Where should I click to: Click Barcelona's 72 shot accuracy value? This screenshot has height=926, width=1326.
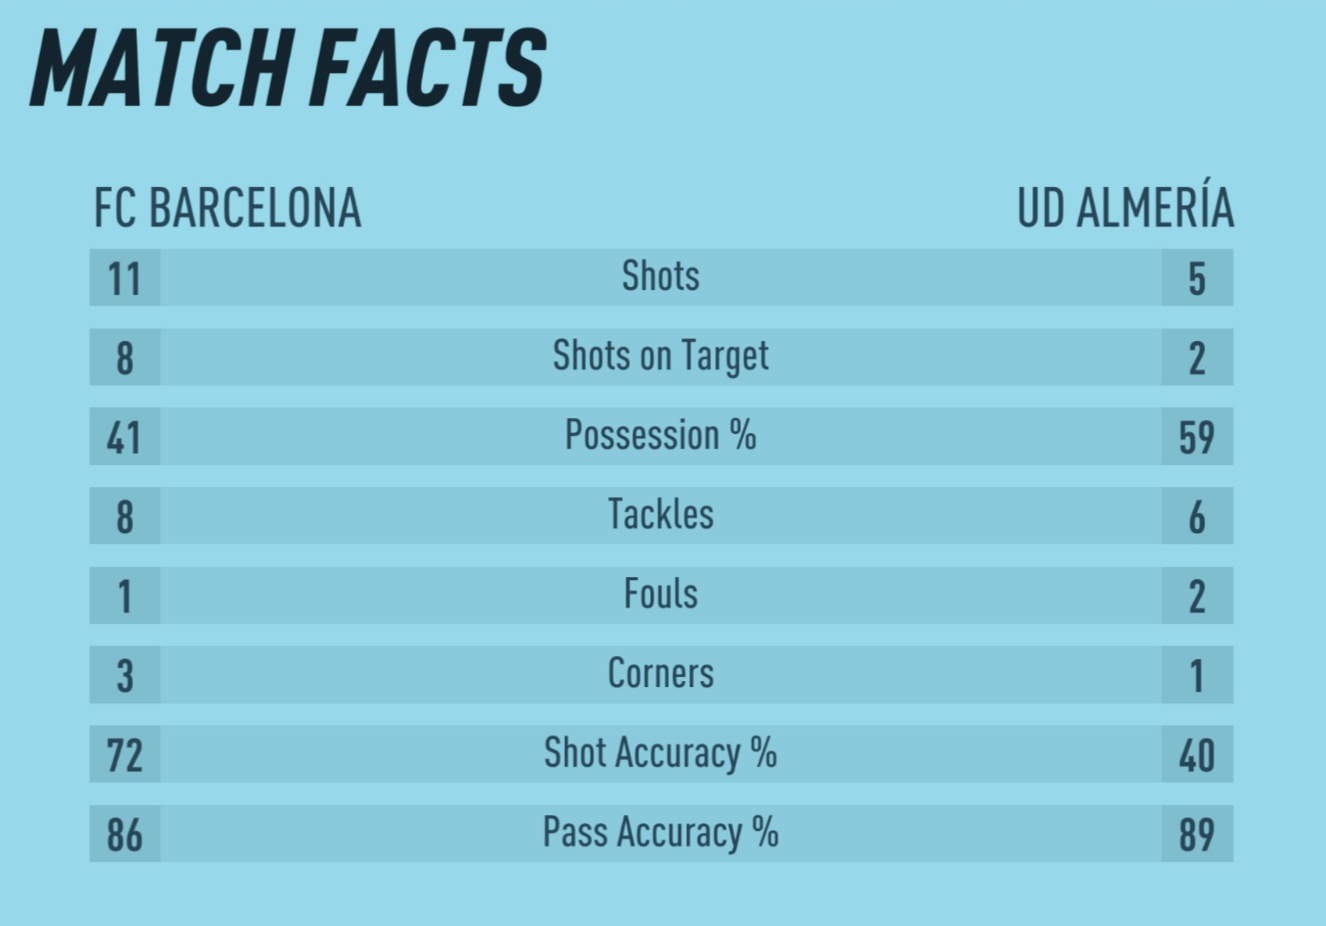pos(124,756)
